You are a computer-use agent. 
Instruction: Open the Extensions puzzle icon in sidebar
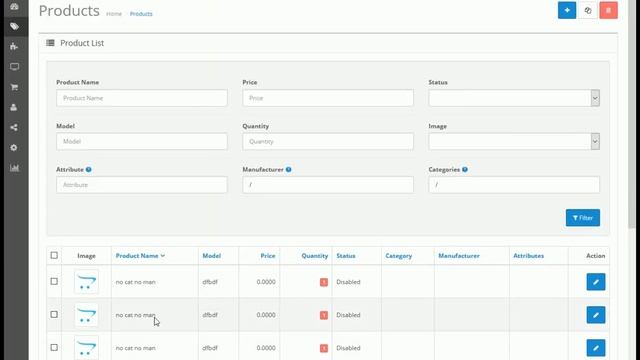coord(14,46)
